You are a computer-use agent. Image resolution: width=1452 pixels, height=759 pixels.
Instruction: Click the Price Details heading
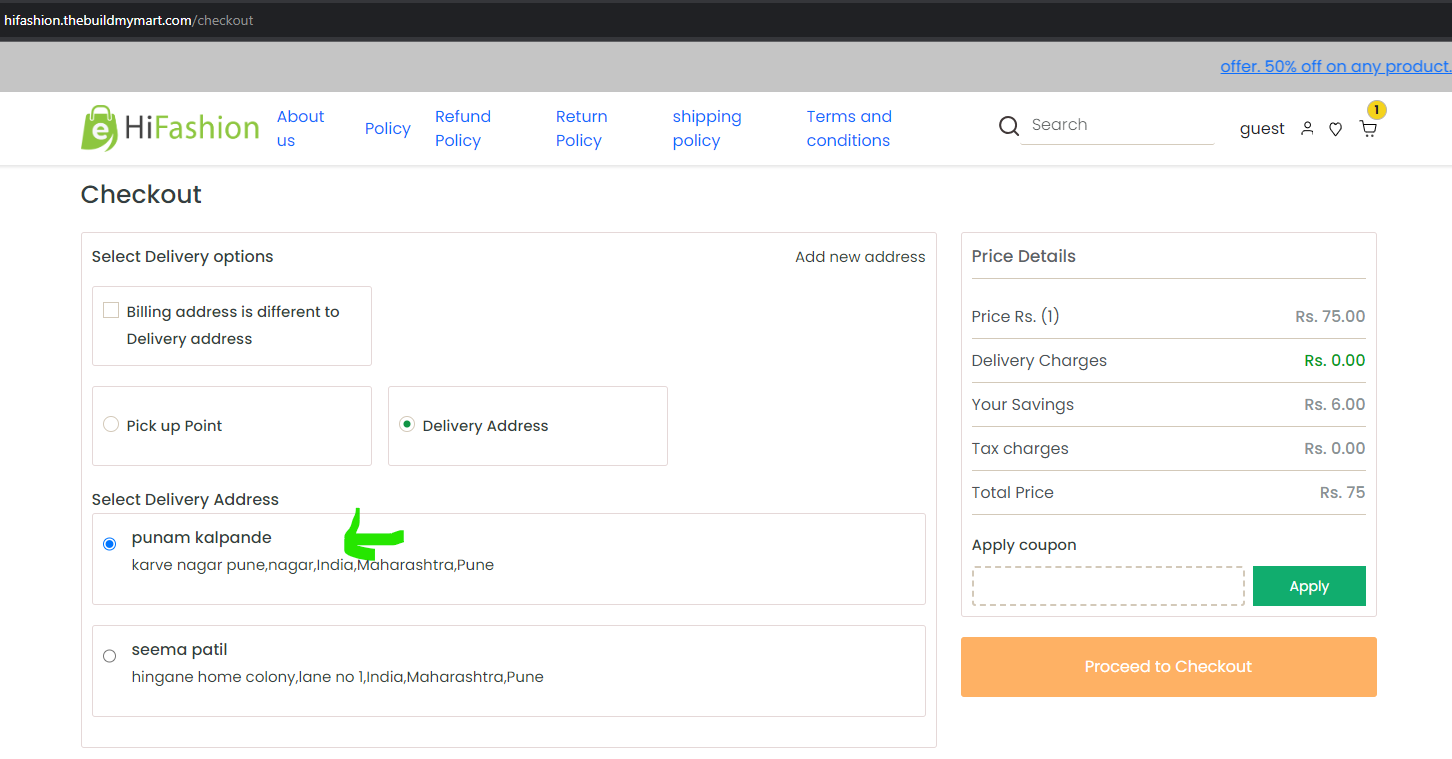coord(1024,256)
